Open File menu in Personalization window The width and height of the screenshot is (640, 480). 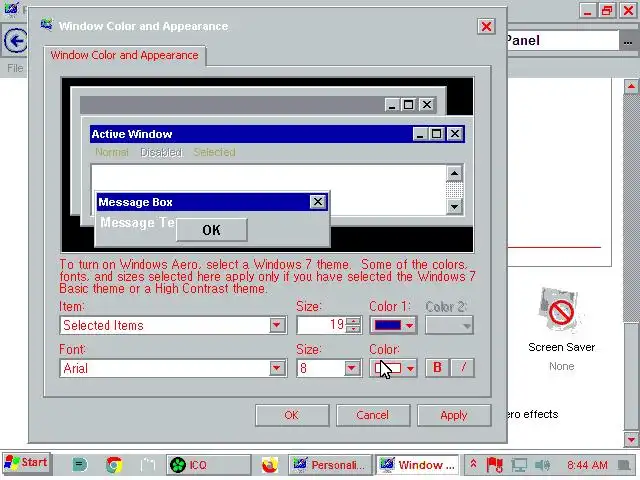pyautogui.click(x=15, y=68)
